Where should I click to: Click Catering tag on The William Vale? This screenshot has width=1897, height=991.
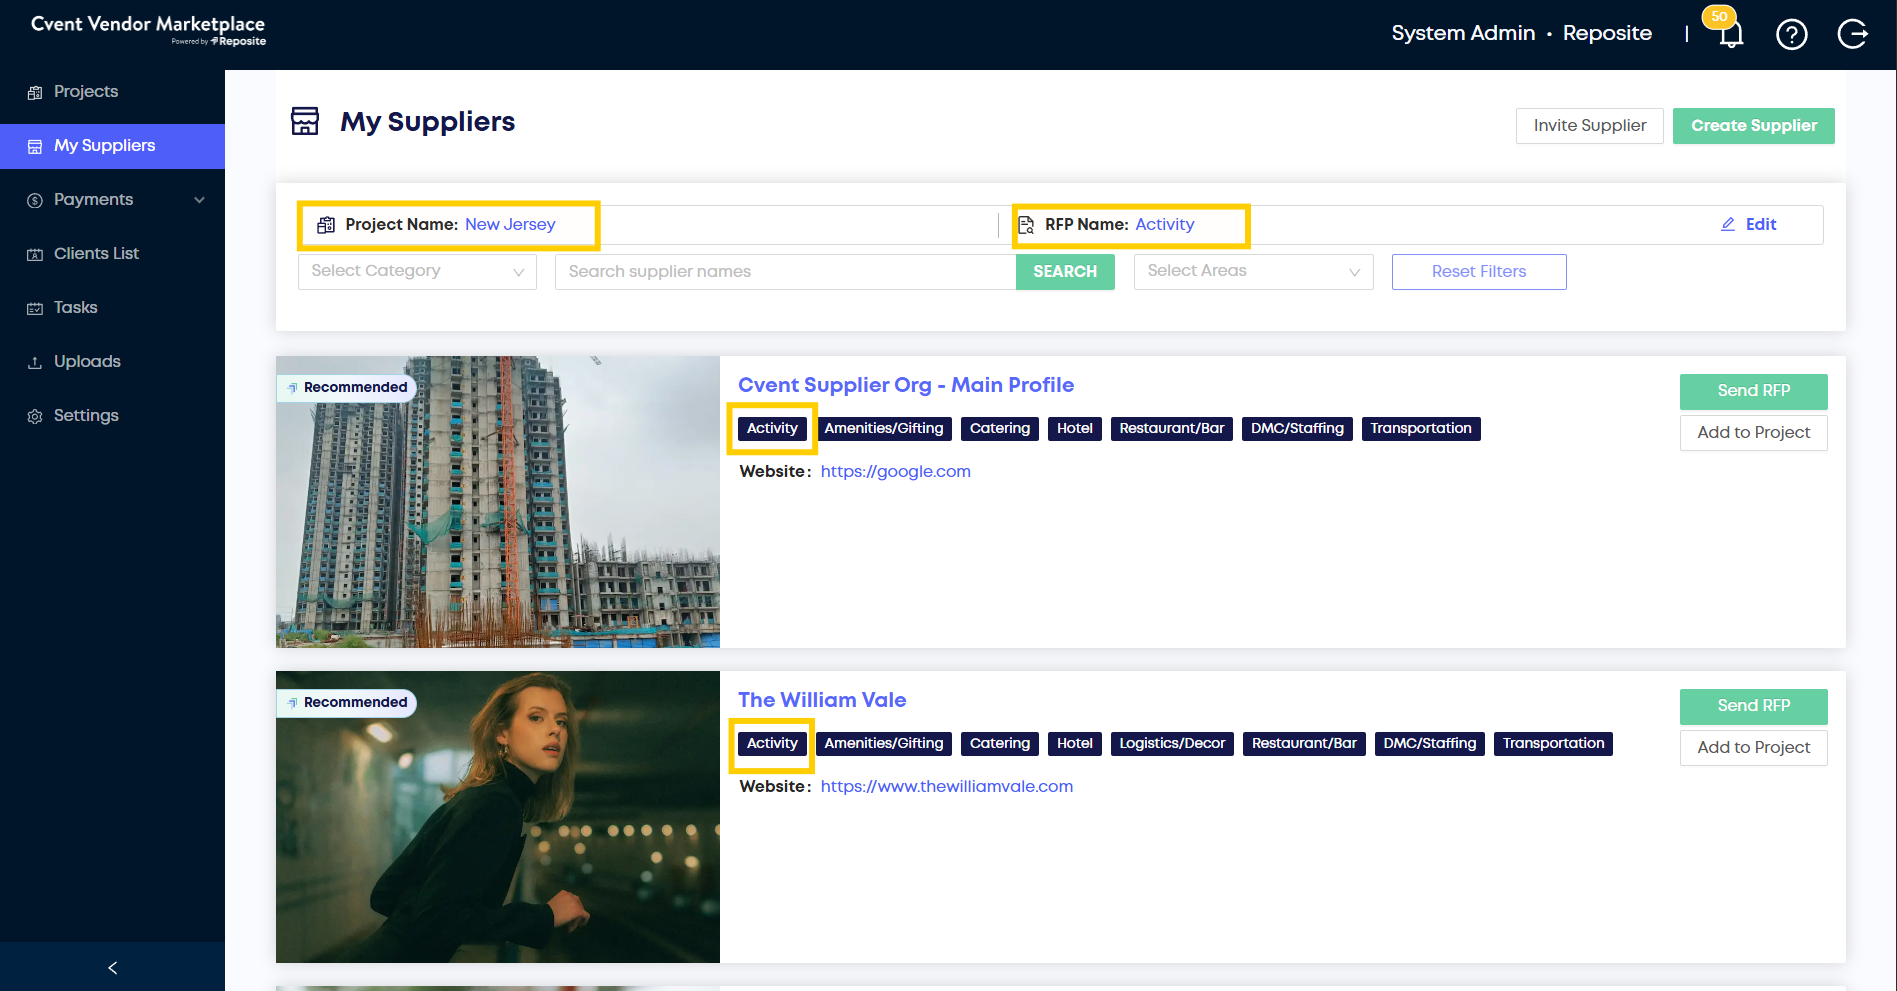tap(1000, 744)
